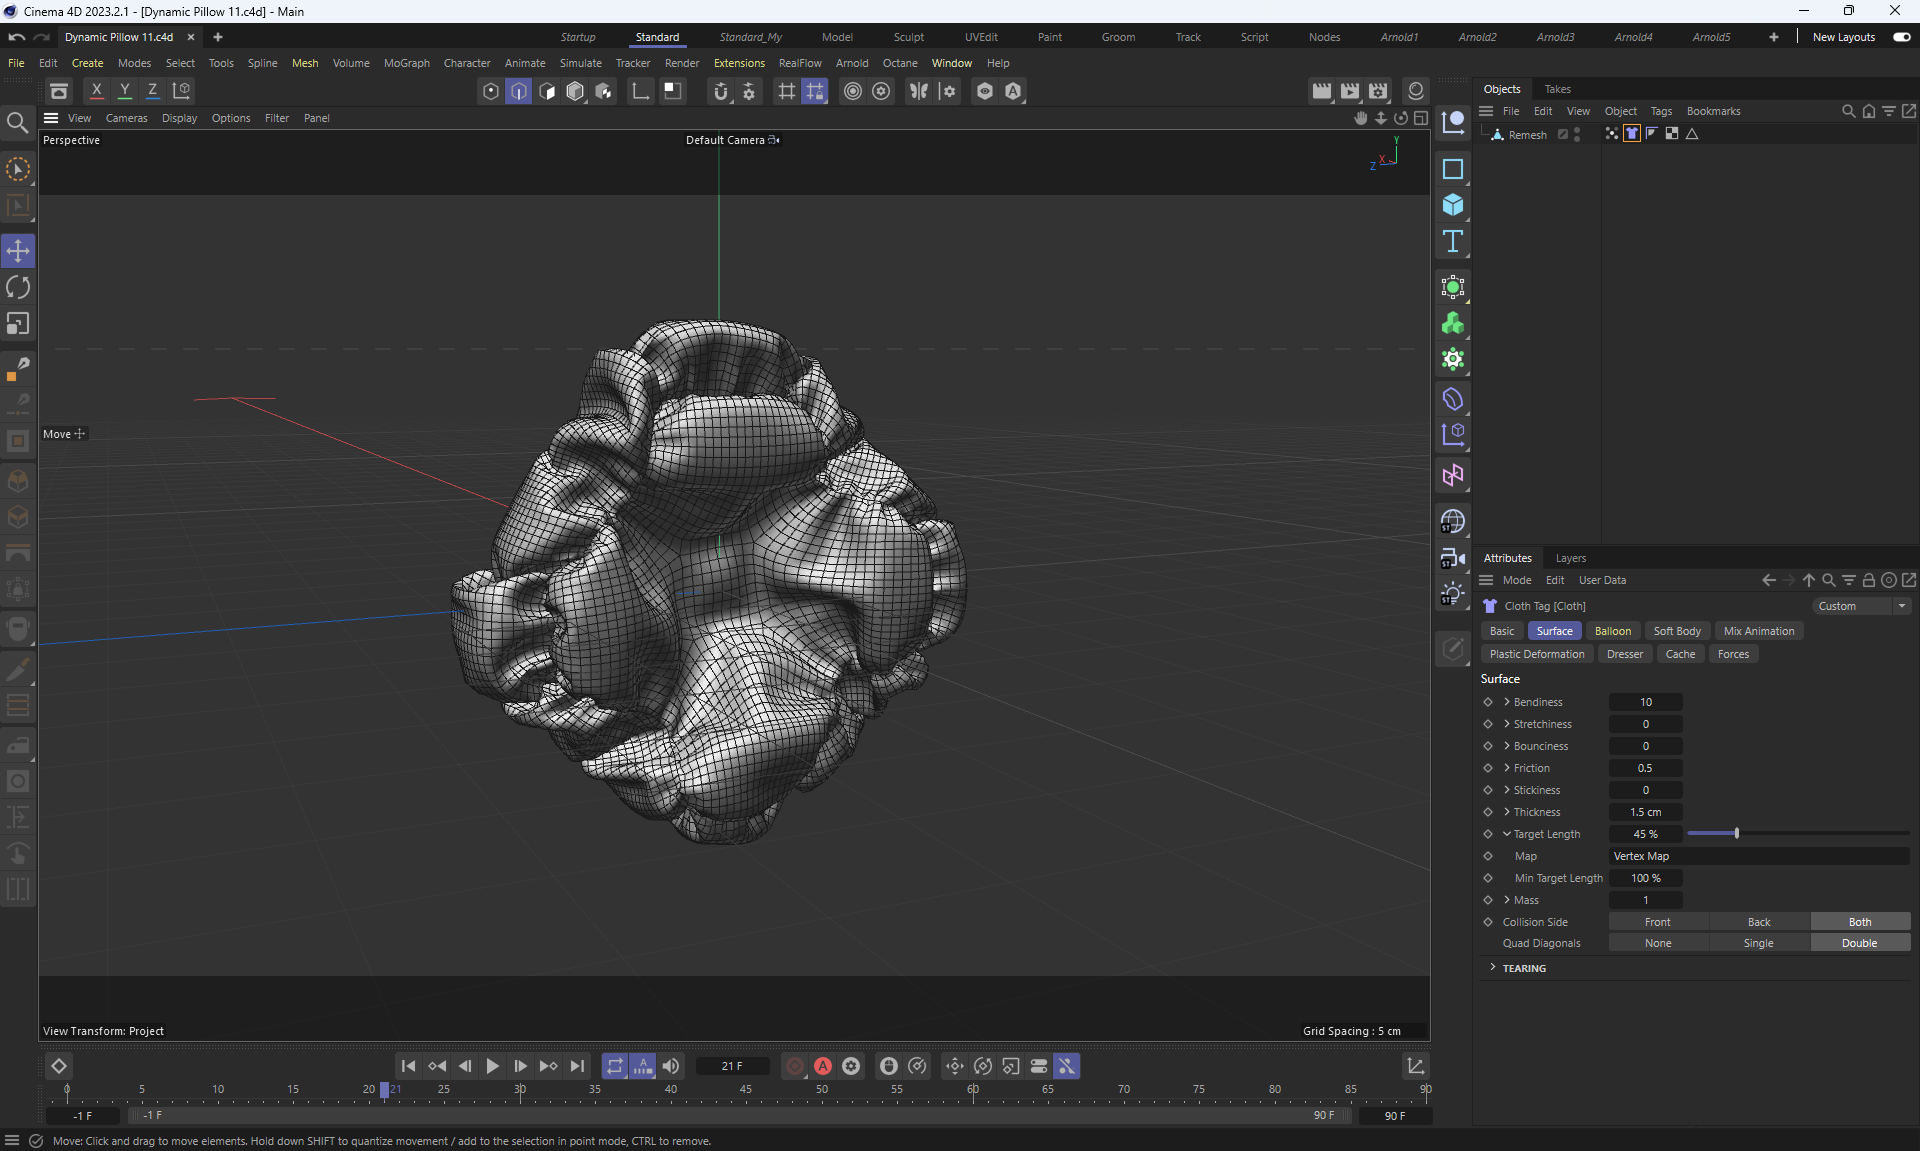Click the Play Forwards button
Image resolution: width=1920 pixels, height=1151 pixels.
(492, 1066)
